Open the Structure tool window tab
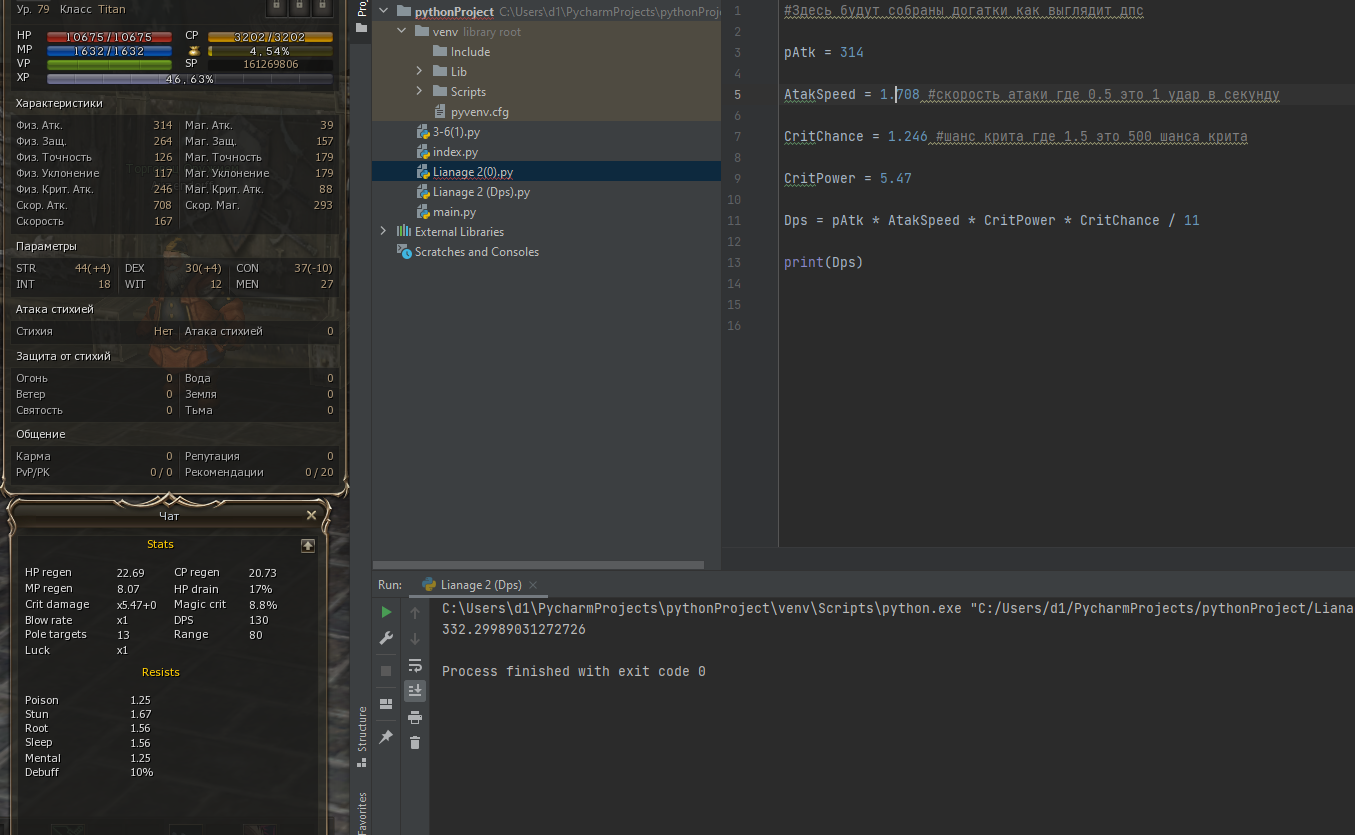The width and height of the screenshot is (1355, 835). click(x=362, y=728)
